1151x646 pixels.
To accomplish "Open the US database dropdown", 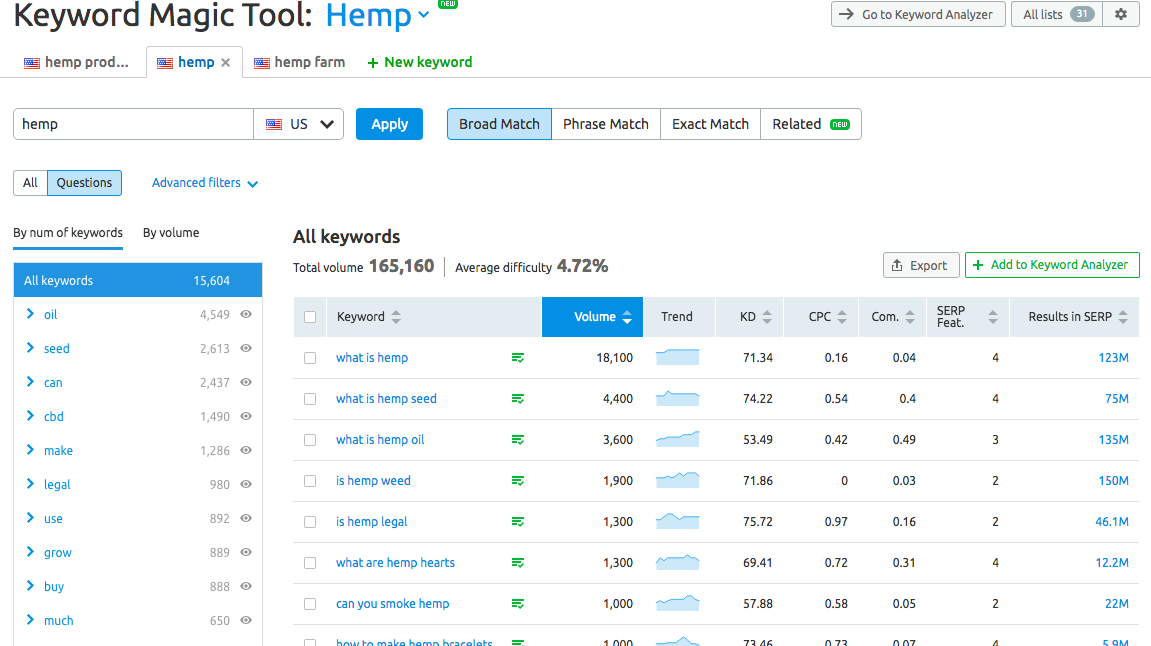I will point(299,124).
